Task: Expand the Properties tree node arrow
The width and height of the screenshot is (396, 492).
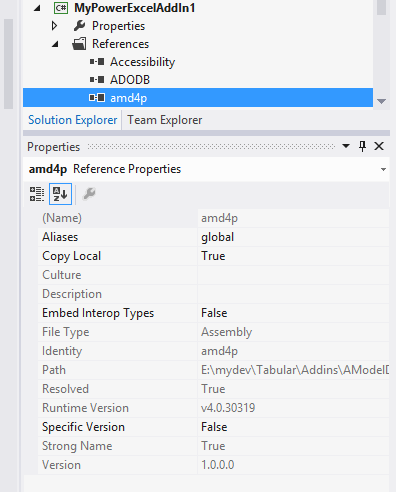Action: pyautogui.click(x=54, y=26)
